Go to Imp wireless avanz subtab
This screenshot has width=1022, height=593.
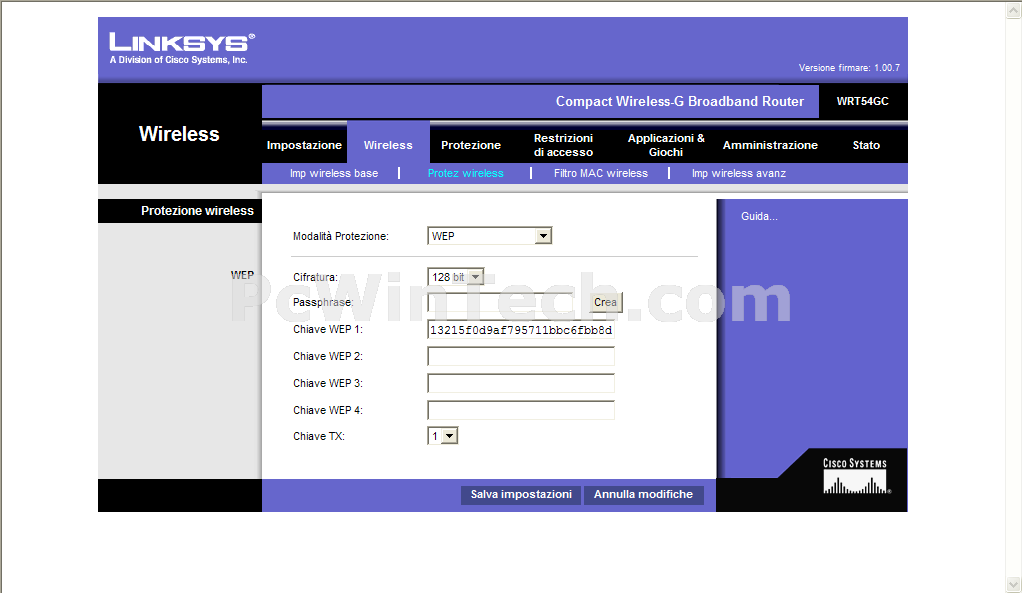pyautogui.click(x=738, y=173)
